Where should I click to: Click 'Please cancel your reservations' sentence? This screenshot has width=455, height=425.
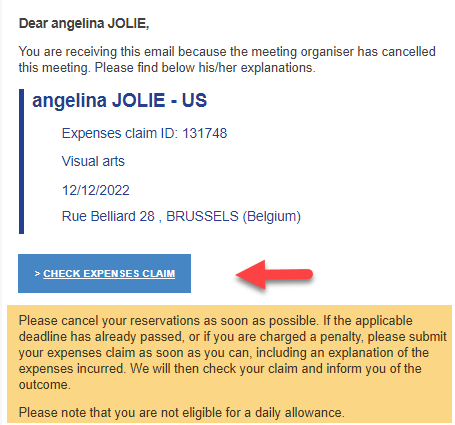[x=169, y=321]
